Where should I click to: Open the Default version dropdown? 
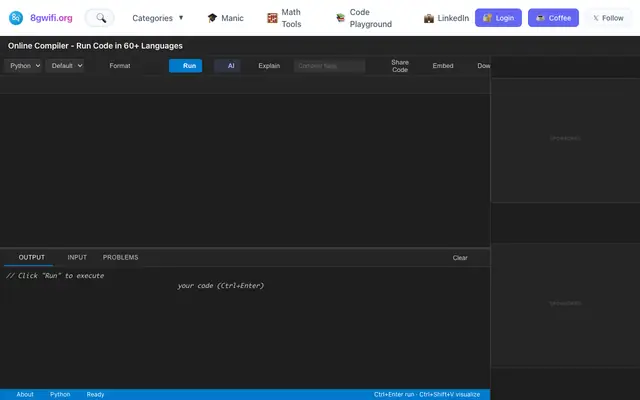[x=65, y=66]
